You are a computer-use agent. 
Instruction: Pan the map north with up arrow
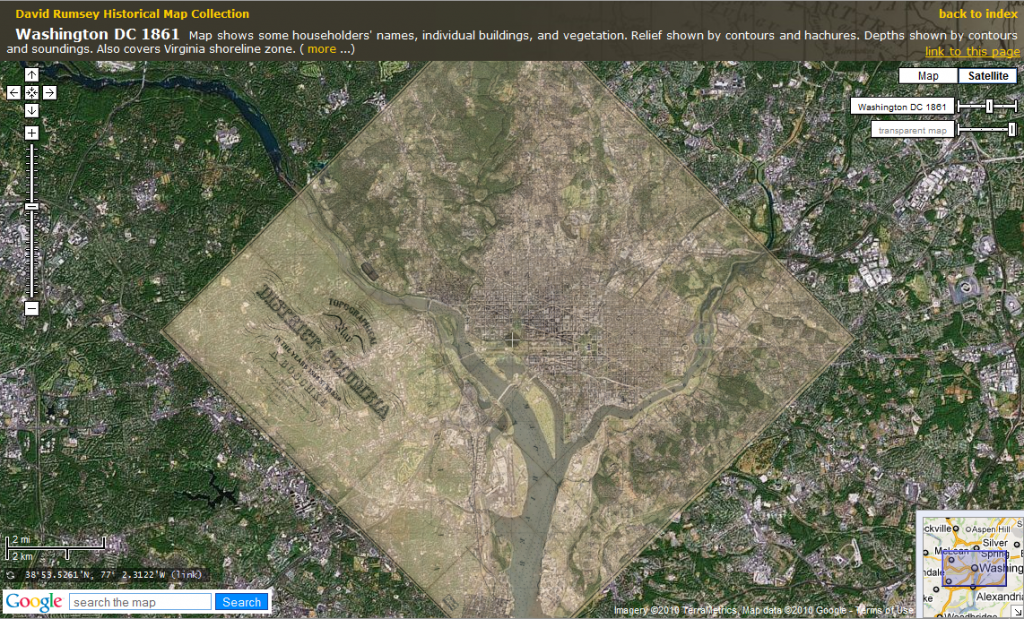[31, 75]
